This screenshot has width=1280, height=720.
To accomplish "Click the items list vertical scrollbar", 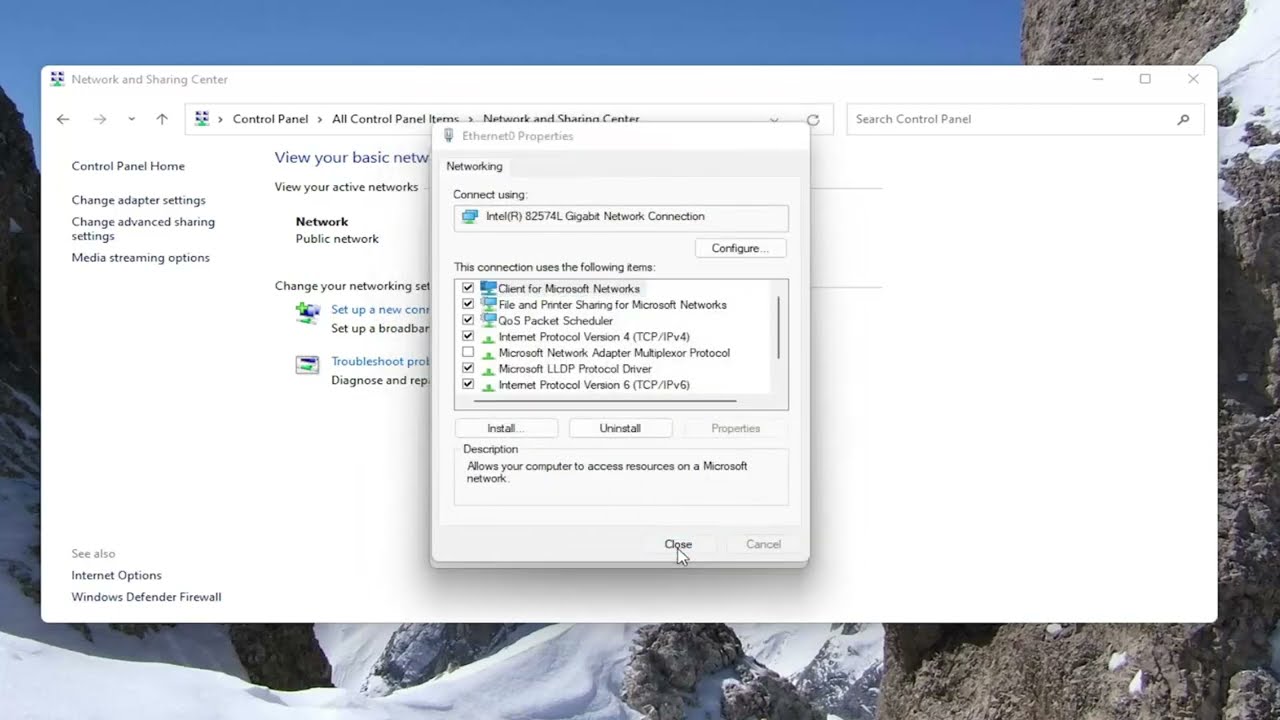I will 778,328.
